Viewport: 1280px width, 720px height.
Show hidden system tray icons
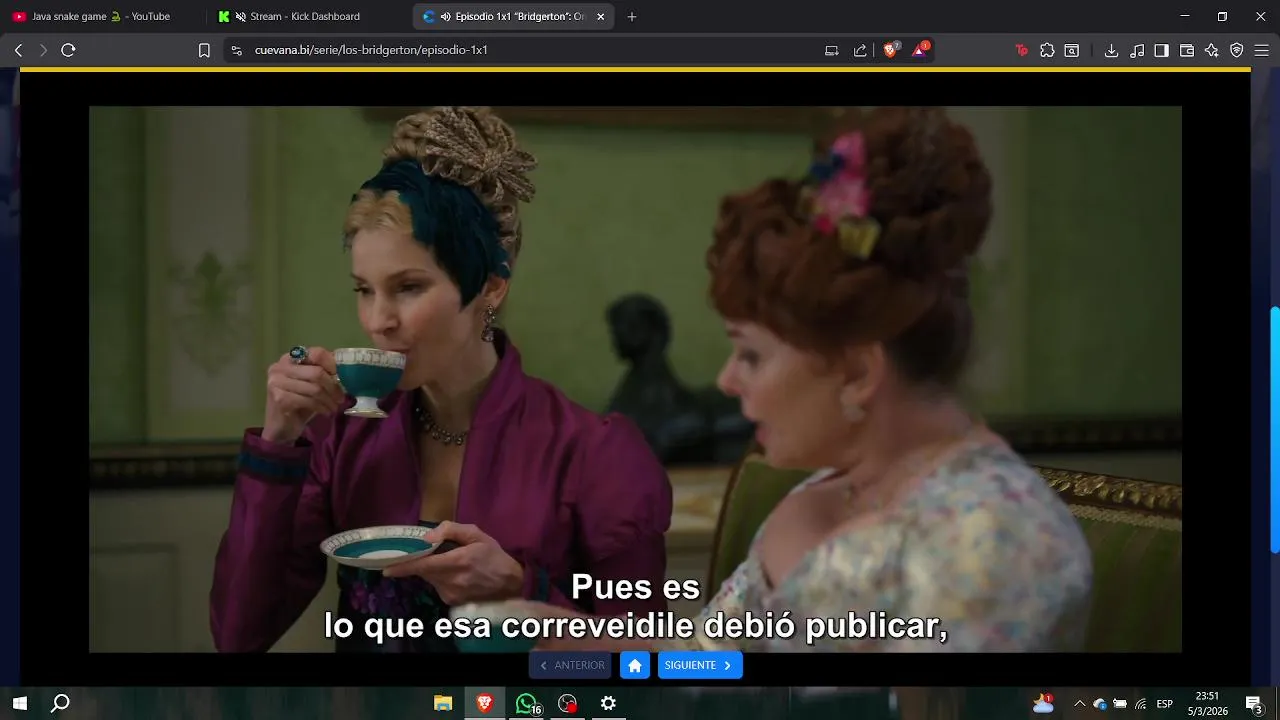[x=1079, y=703]
